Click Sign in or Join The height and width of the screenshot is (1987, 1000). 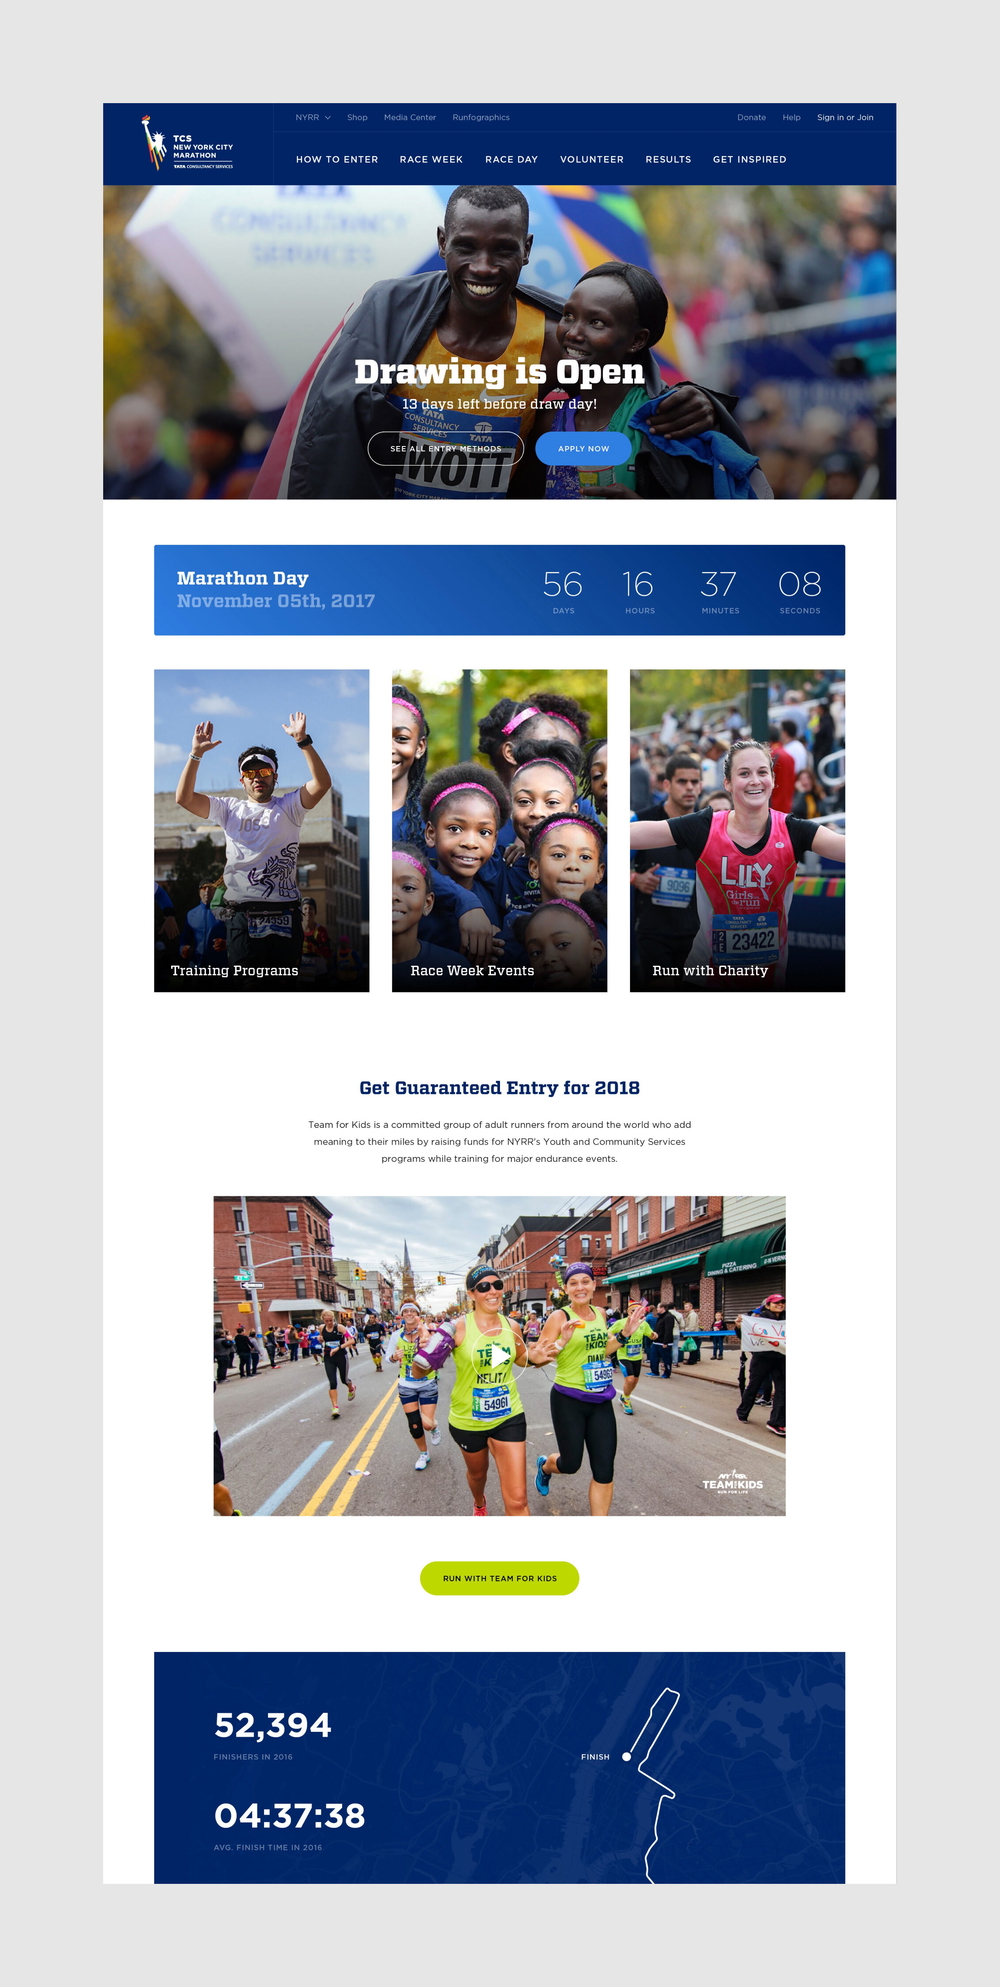845,118
